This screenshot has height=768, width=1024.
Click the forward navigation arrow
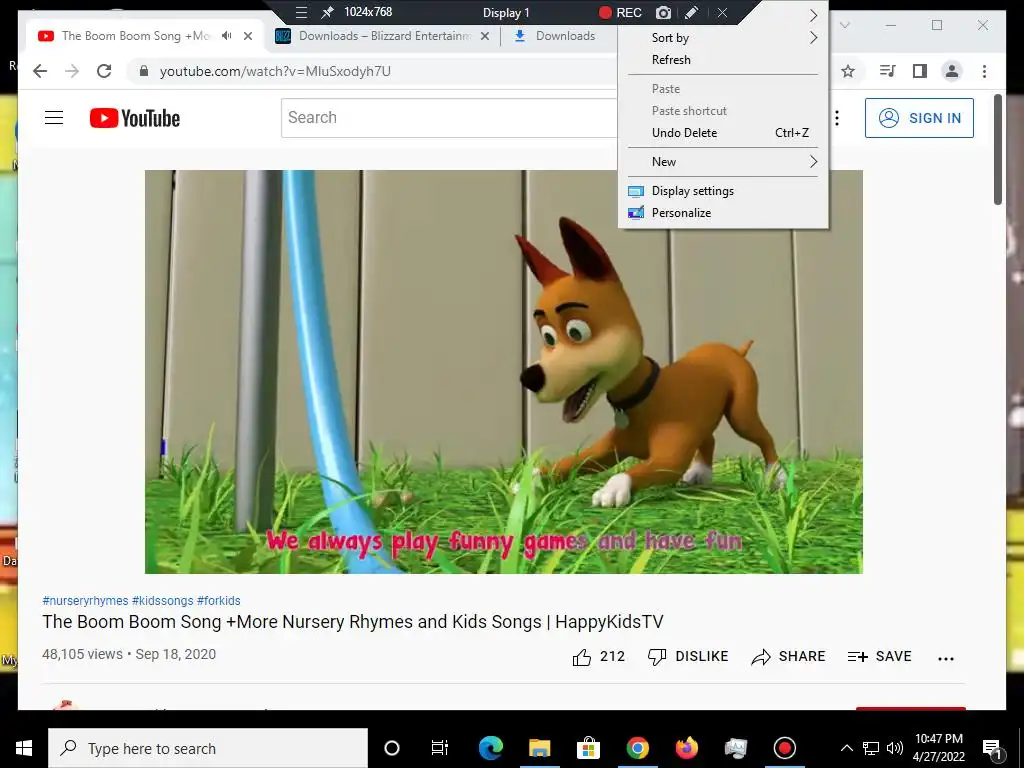coord(72,71)
